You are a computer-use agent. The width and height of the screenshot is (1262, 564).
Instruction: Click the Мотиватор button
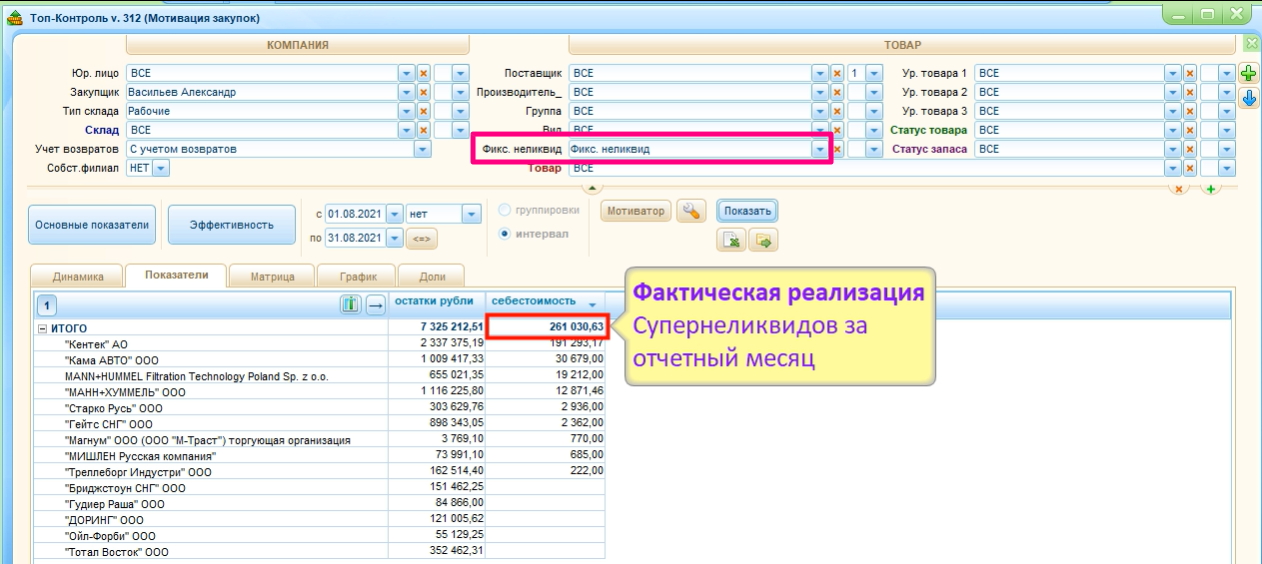coord(636,211)
